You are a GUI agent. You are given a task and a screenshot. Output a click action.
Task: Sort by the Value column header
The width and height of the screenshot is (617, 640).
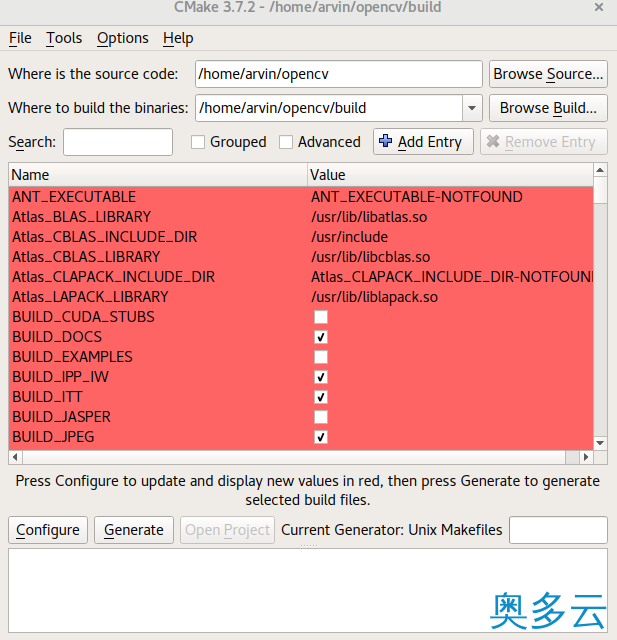pos(450,175)
